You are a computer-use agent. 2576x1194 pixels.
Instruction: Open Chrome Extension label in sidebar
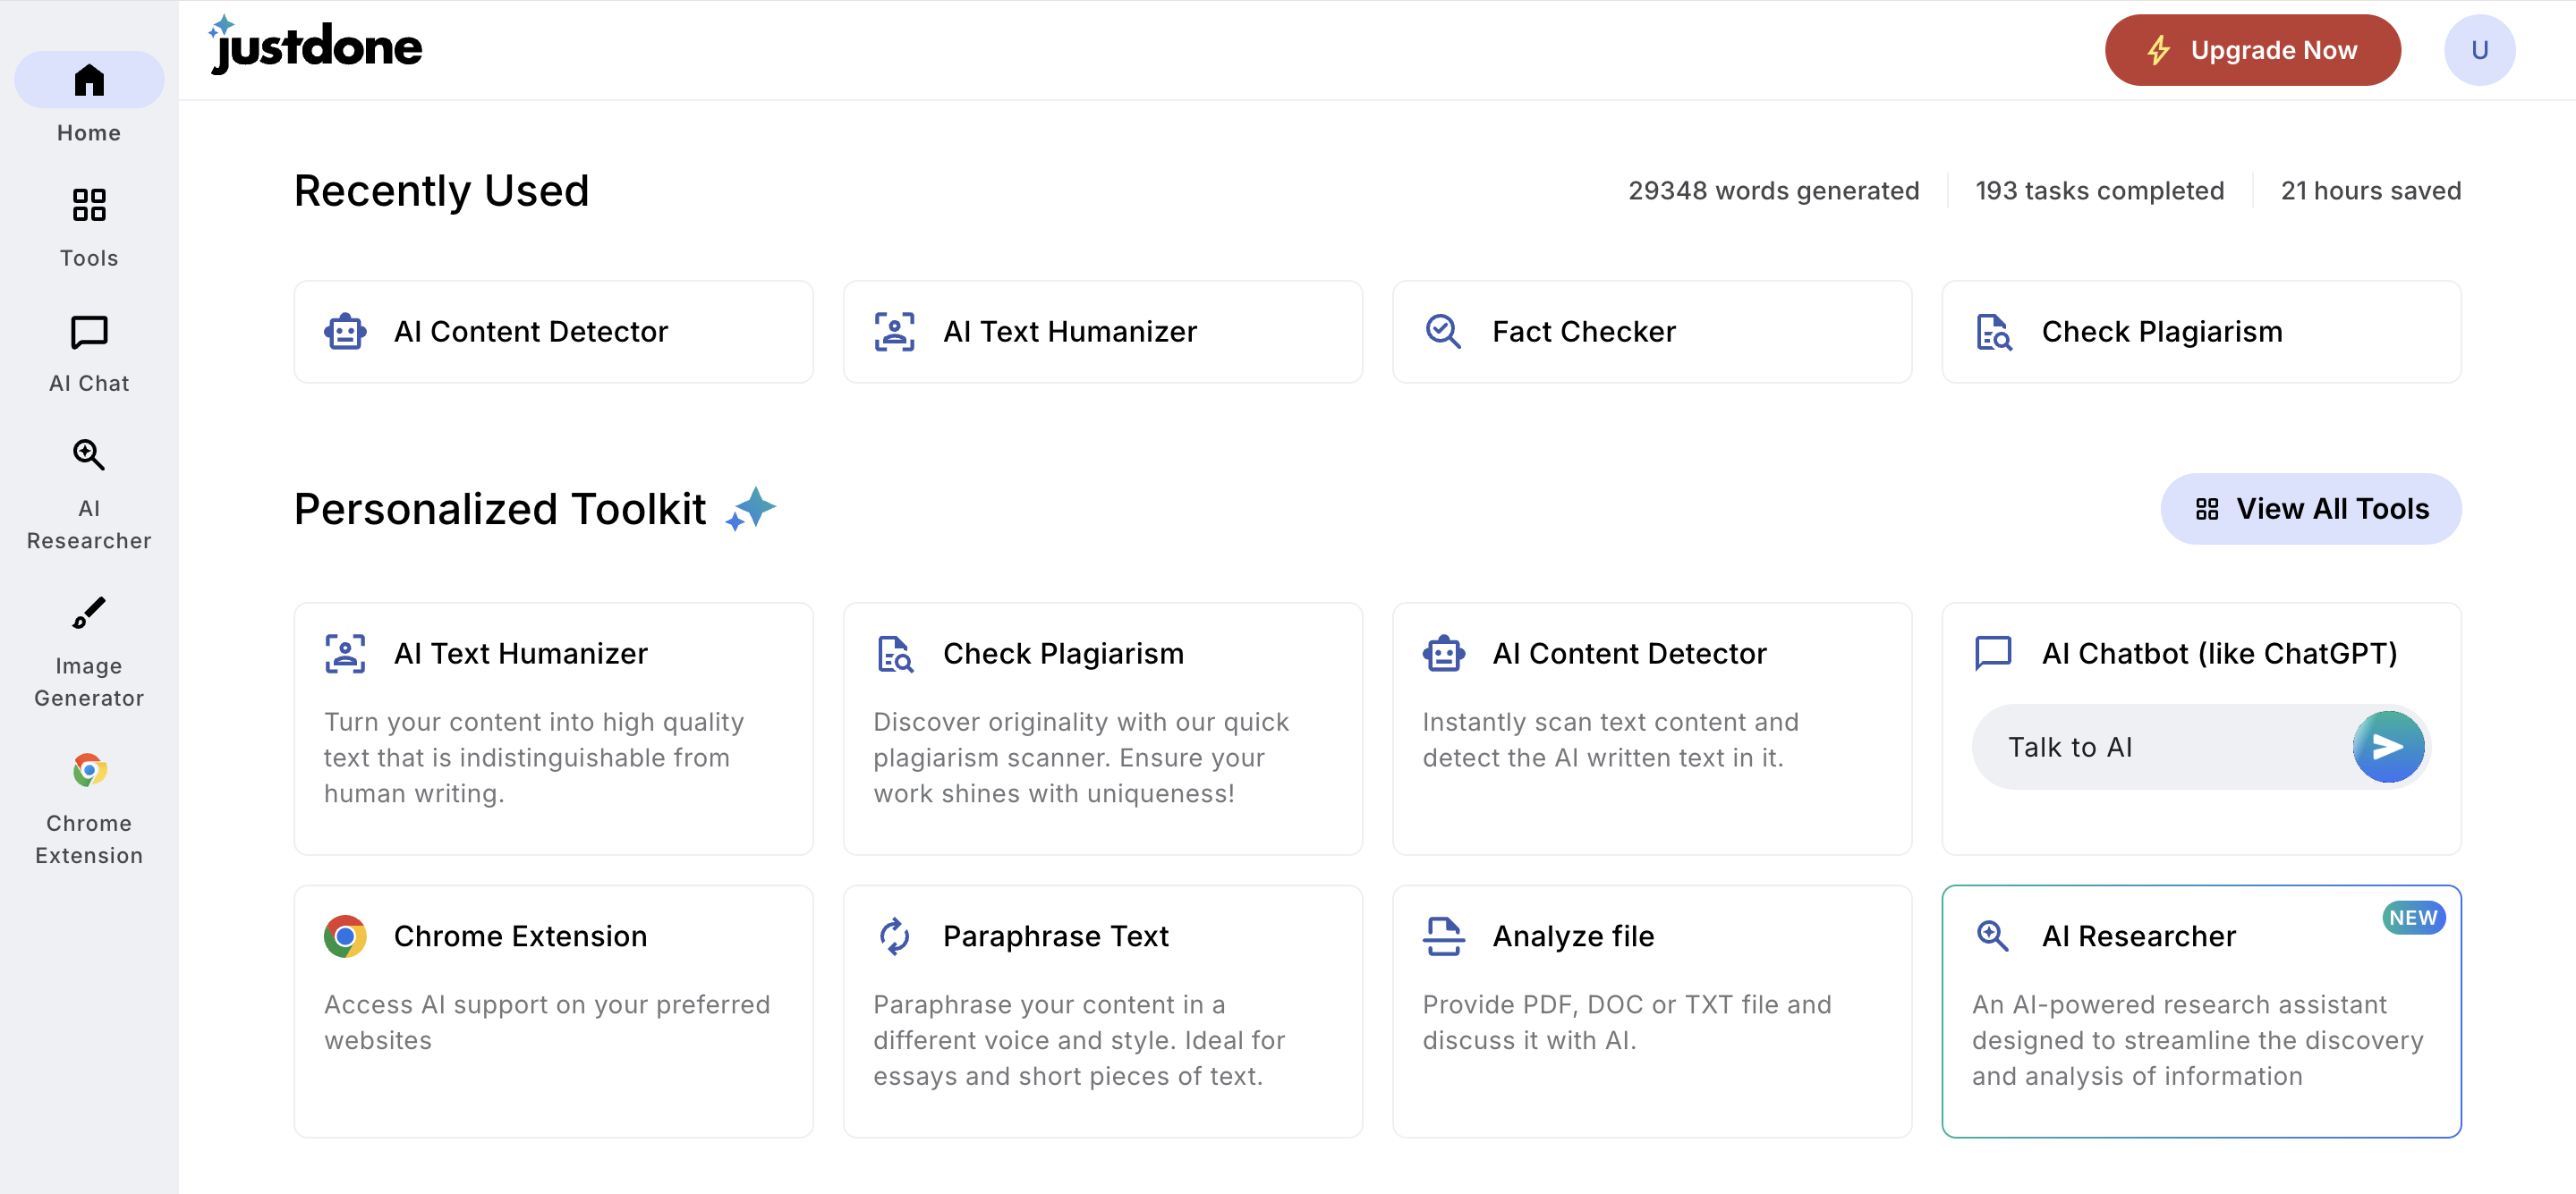click(89, 839)
